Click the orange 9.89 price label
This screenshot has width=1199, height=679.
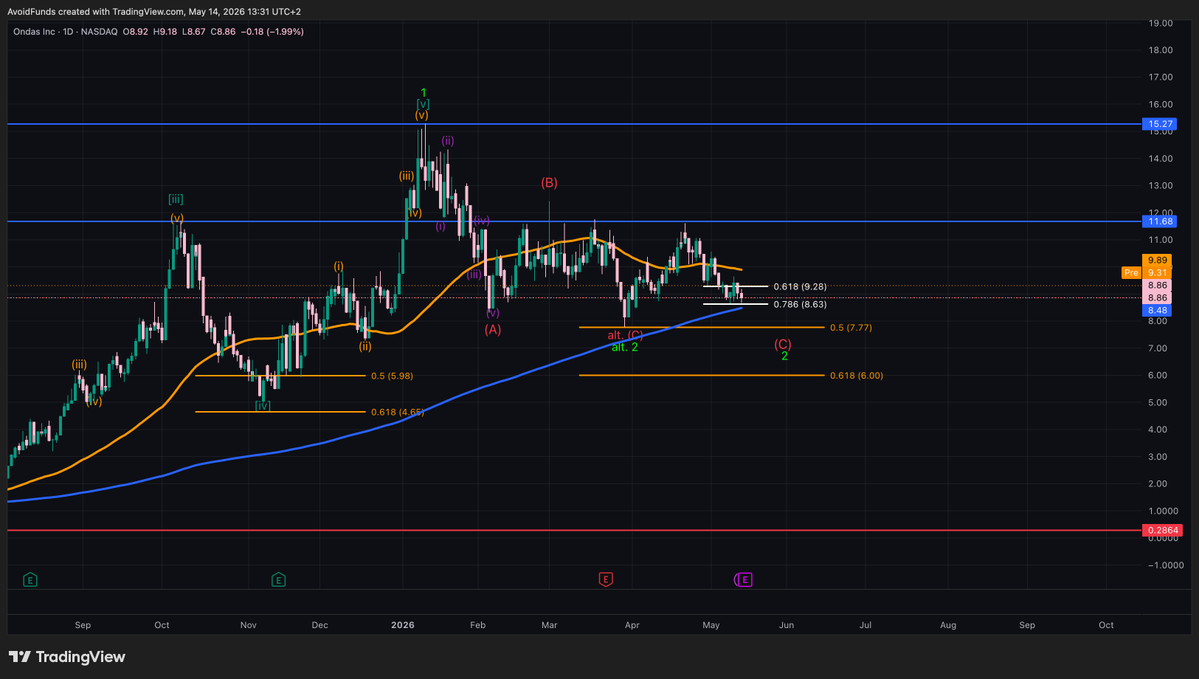click(x=1157, y=260)
